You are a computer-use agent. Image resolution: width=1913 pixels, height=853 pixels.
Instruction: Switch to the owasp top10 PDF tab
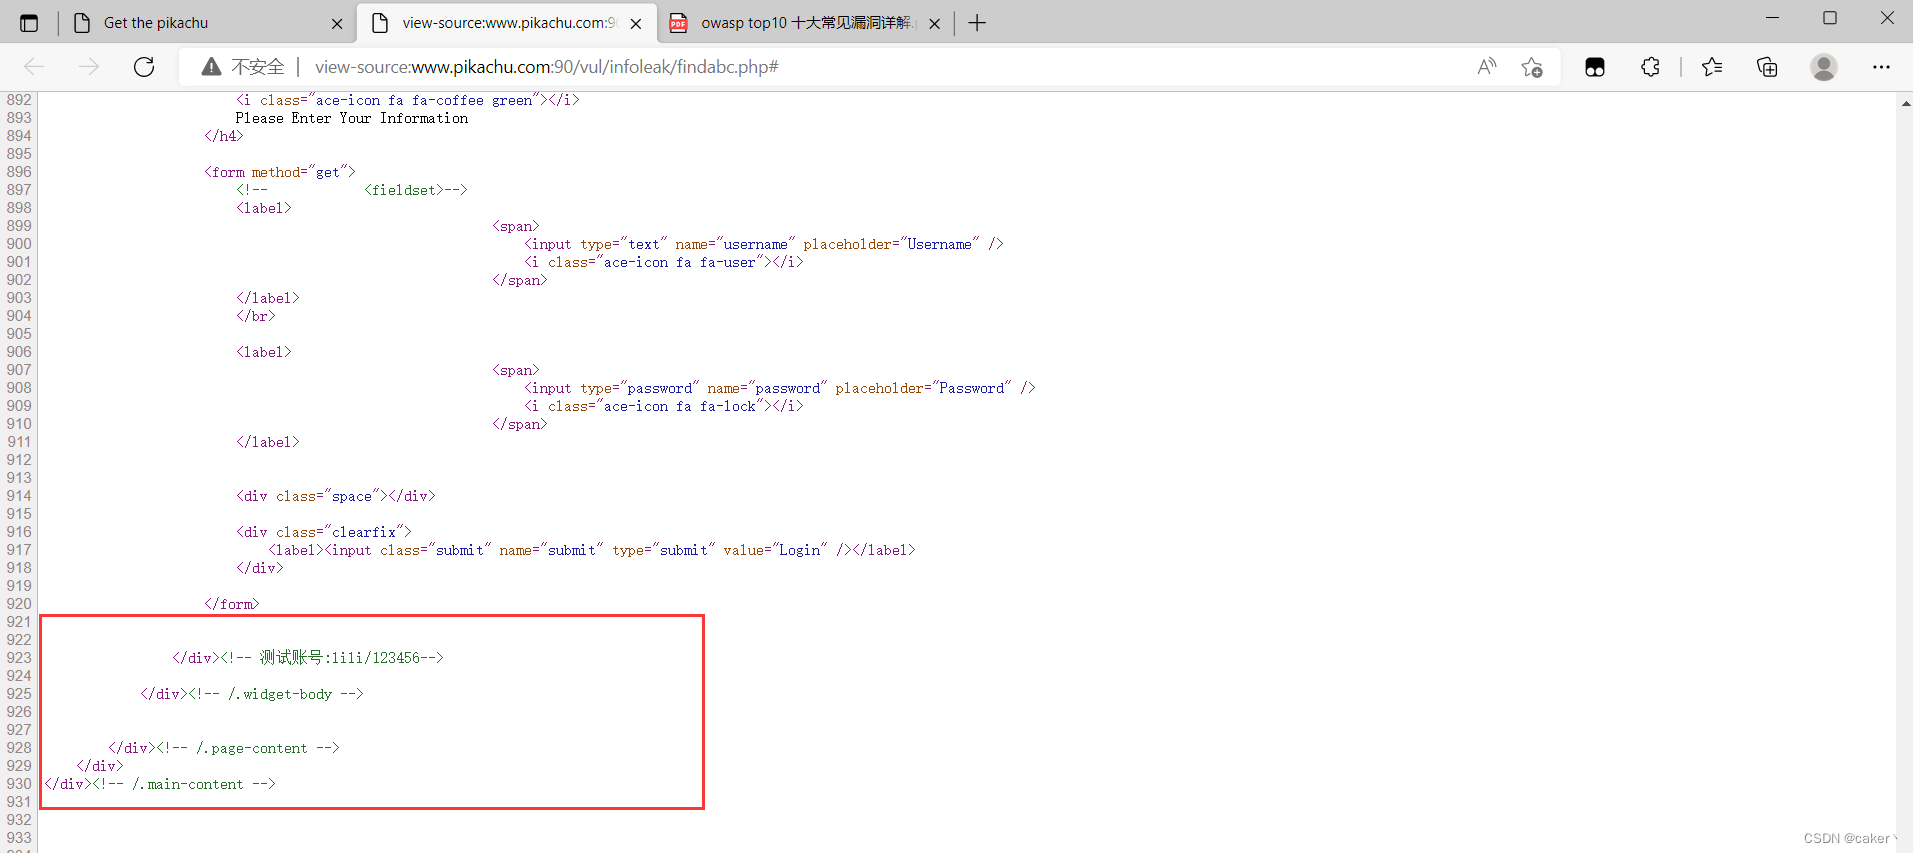(805, 23)
